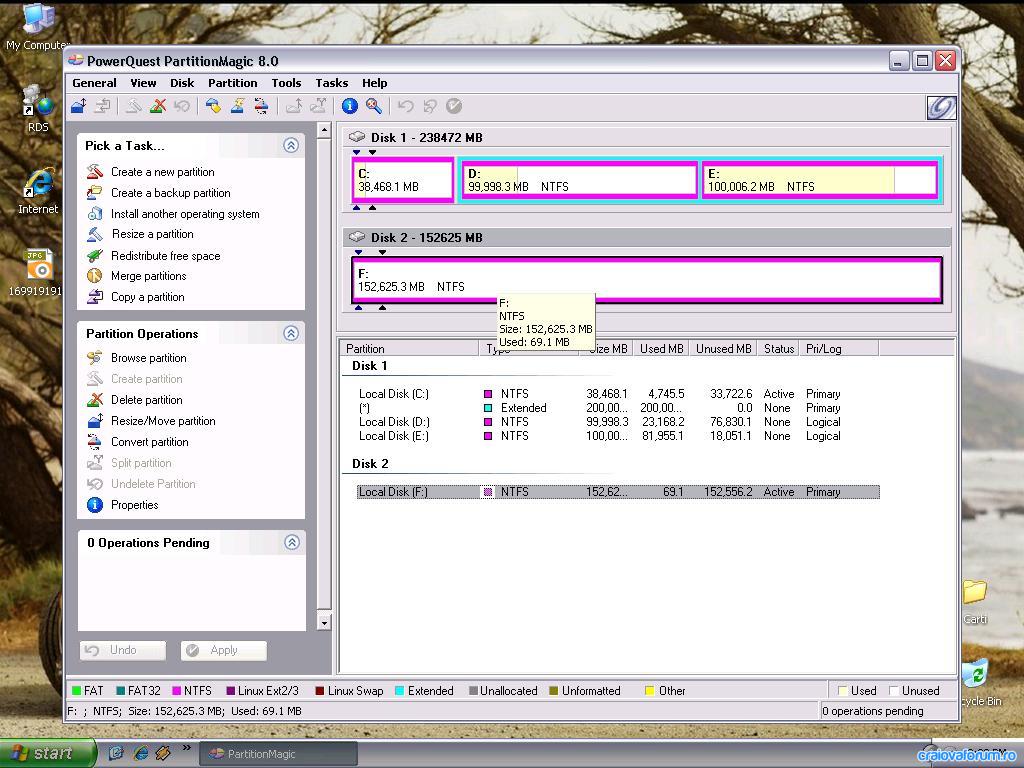This screenshot has height=768, width=1024.
Task: Click the 'Merge partitions' task icon
Action: click(95, 276)
